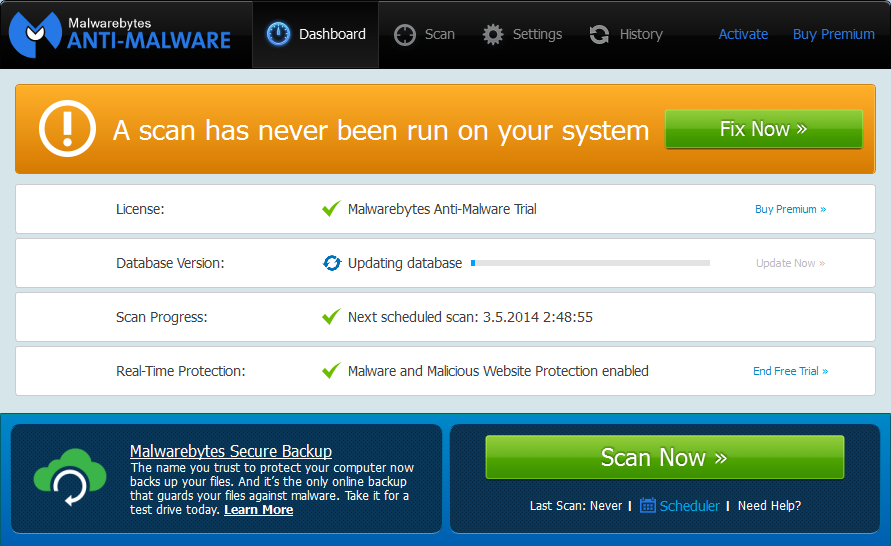Click the Activate link in header
Image resolution: width=891 pixels, height=546 pixels.
(x=743, y=34)
